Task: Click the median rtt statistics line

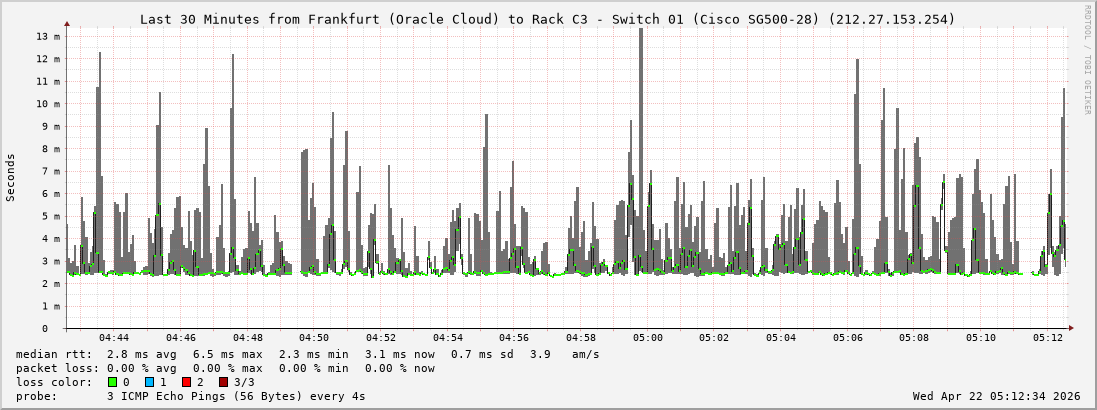Action: point(308,354)
